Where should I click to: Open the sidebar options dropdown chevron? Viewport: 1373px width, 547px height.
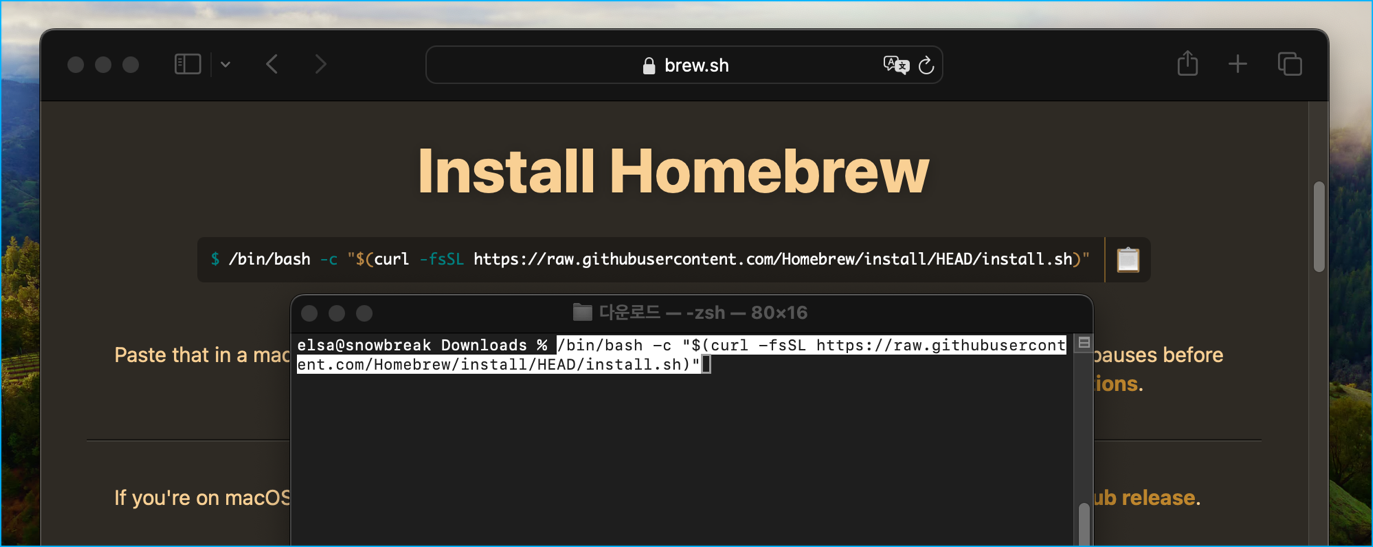(x=226, y=65)
